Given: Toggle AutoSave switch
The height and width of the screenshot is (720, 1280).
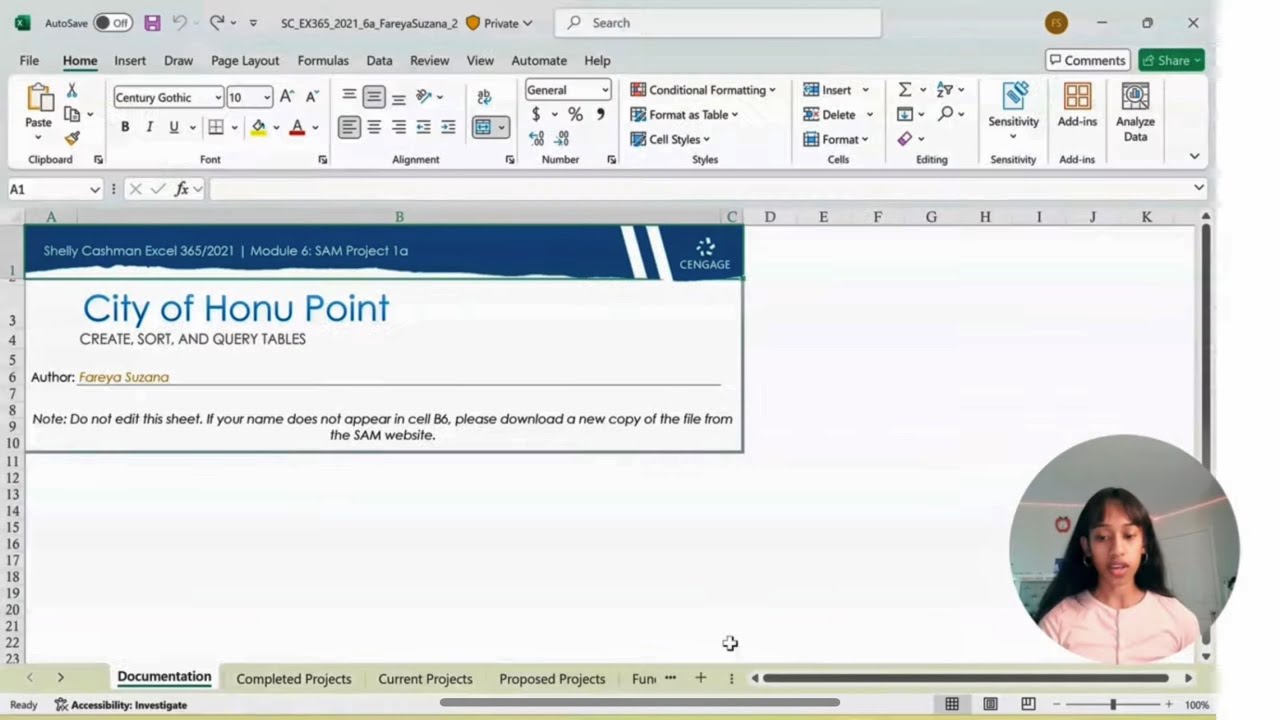Looking at the screenshot, I should [x=113, y=23].
